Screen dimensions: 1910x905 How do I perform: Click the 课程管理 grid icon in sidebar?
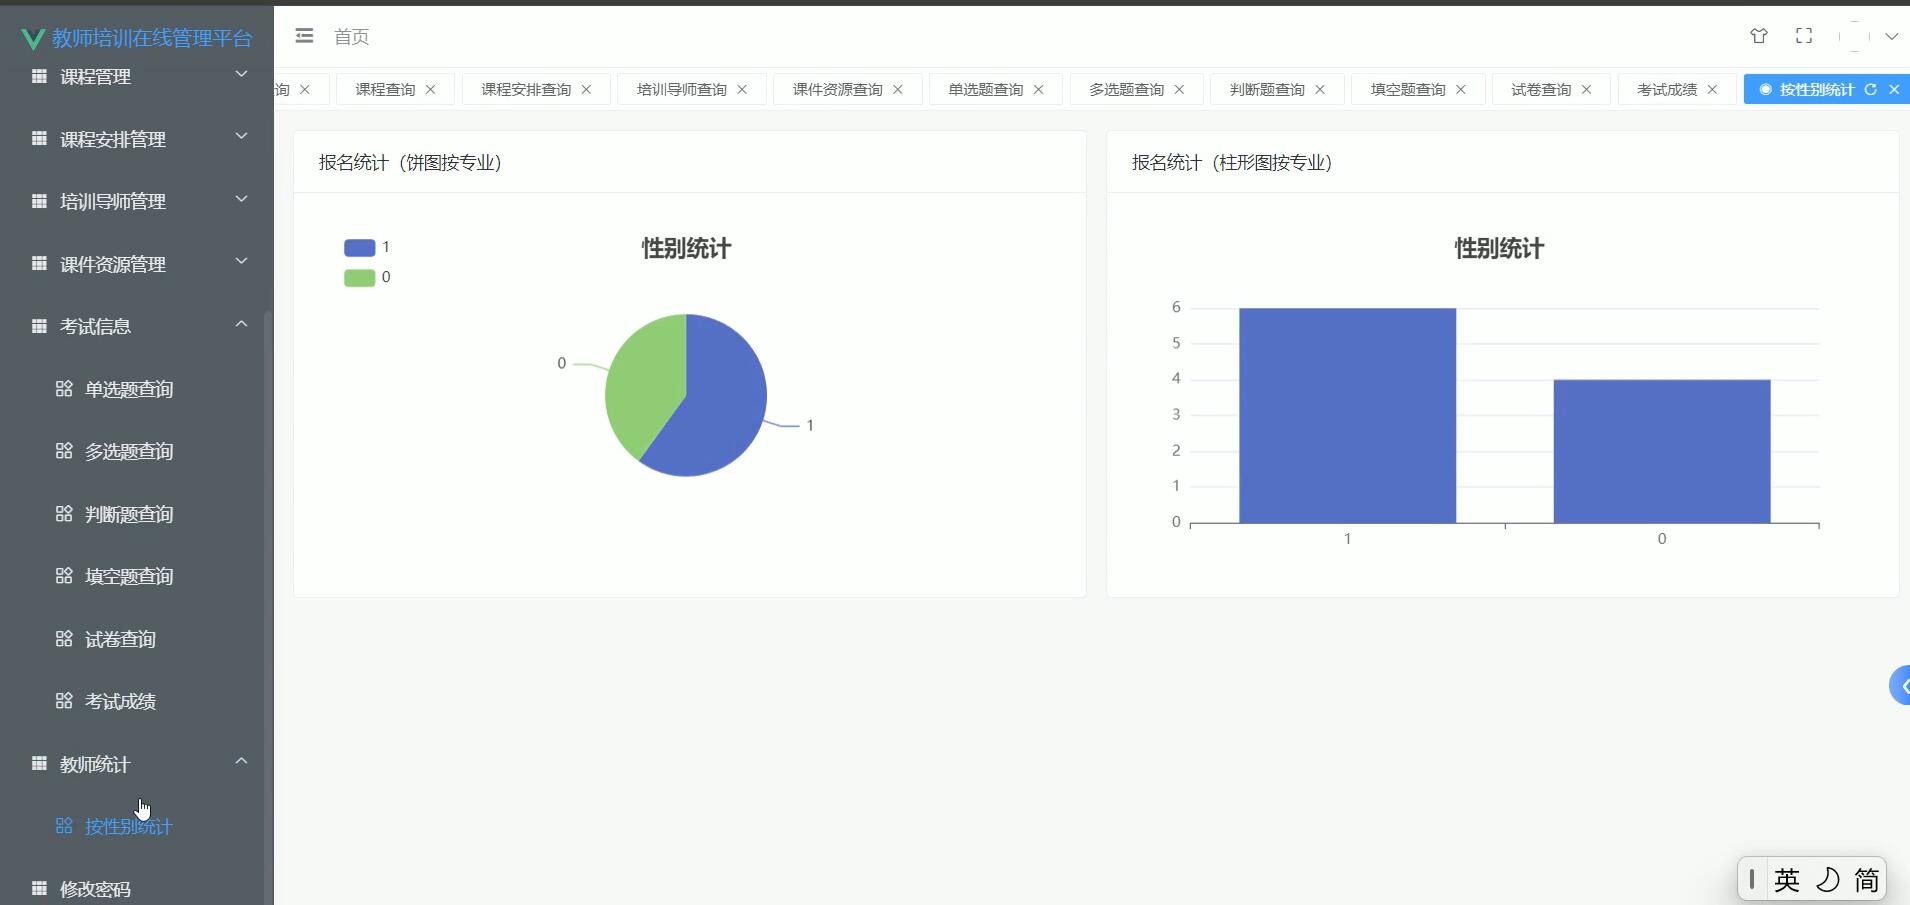point(38,75)
